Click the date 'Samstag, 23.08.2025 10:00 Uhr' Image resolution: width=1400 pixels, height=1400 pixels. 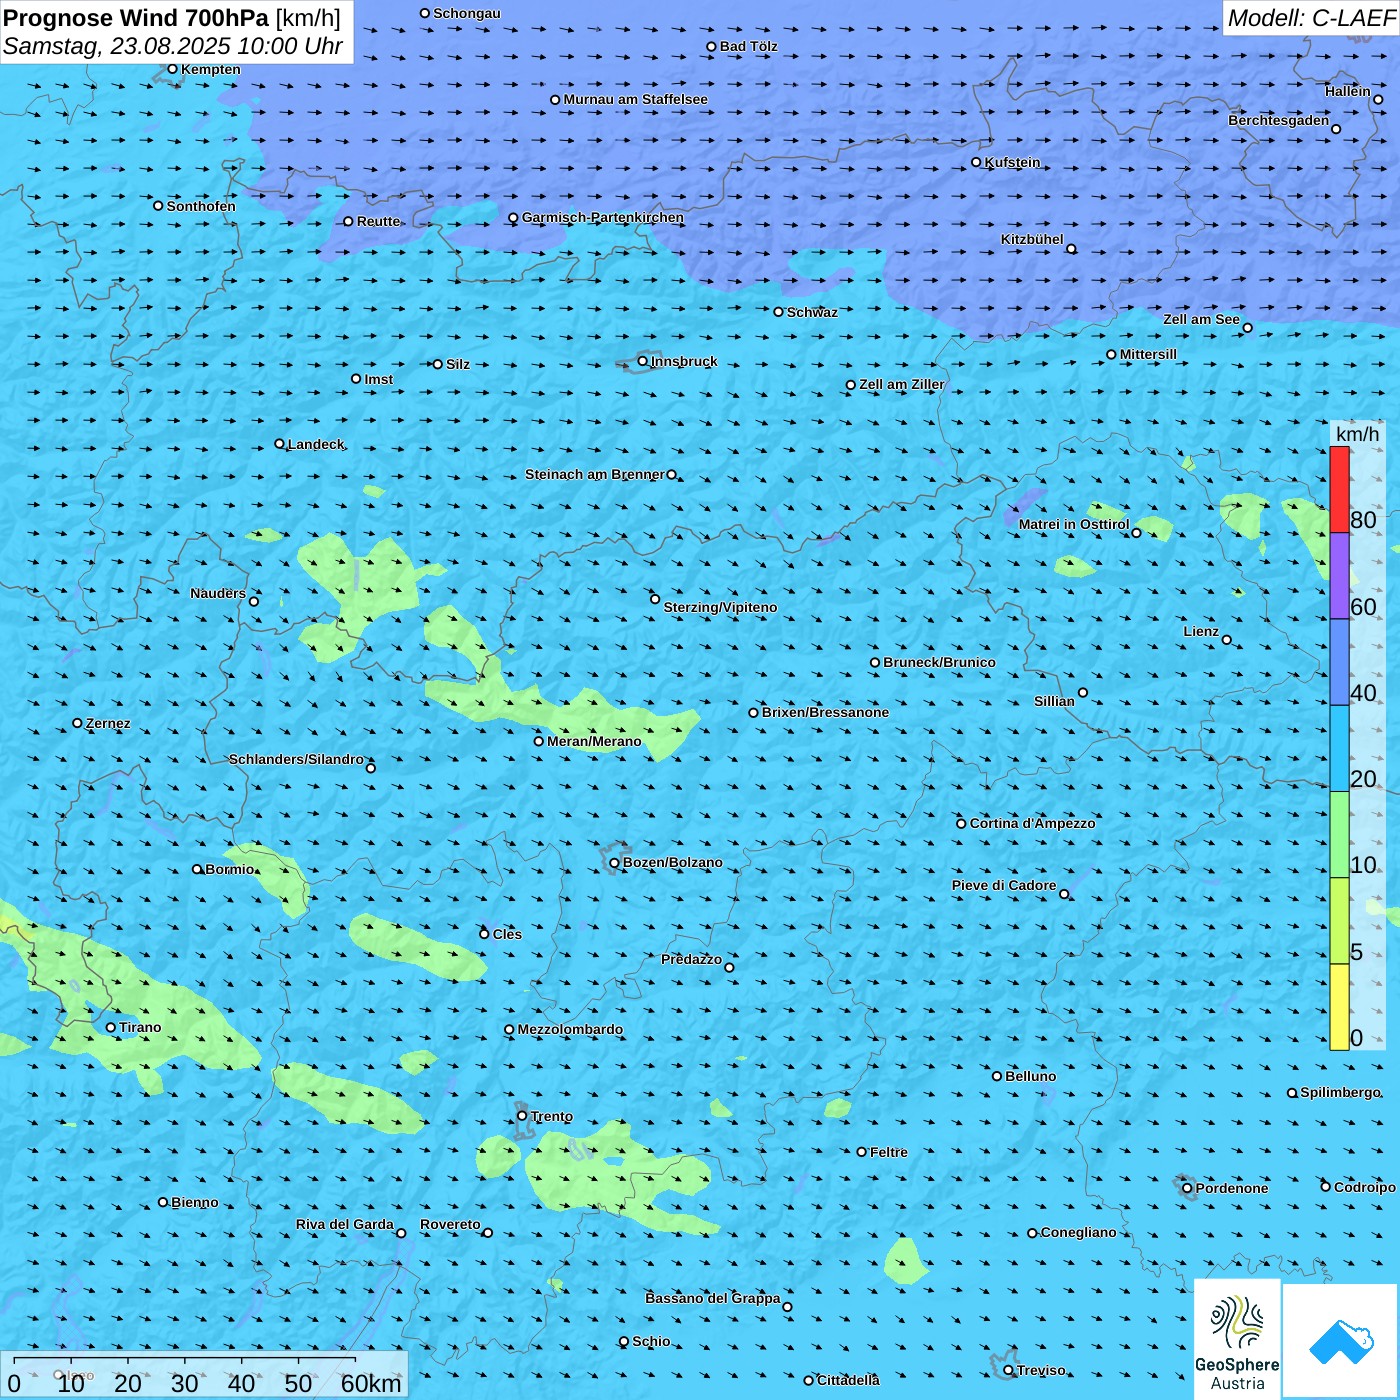click(x=173, y=46)
